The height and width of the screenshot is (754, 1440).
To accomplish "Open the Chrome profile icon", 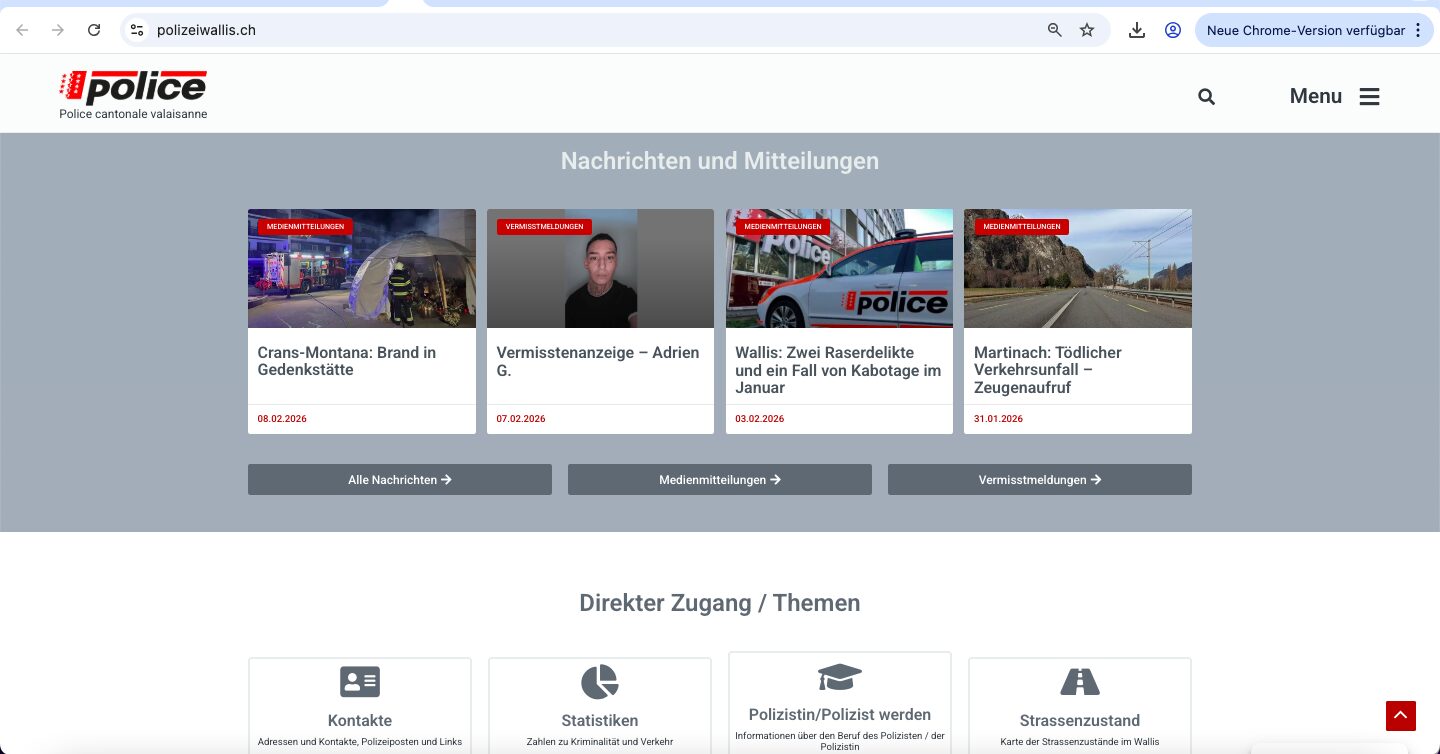I will [x=1173, y=30].
